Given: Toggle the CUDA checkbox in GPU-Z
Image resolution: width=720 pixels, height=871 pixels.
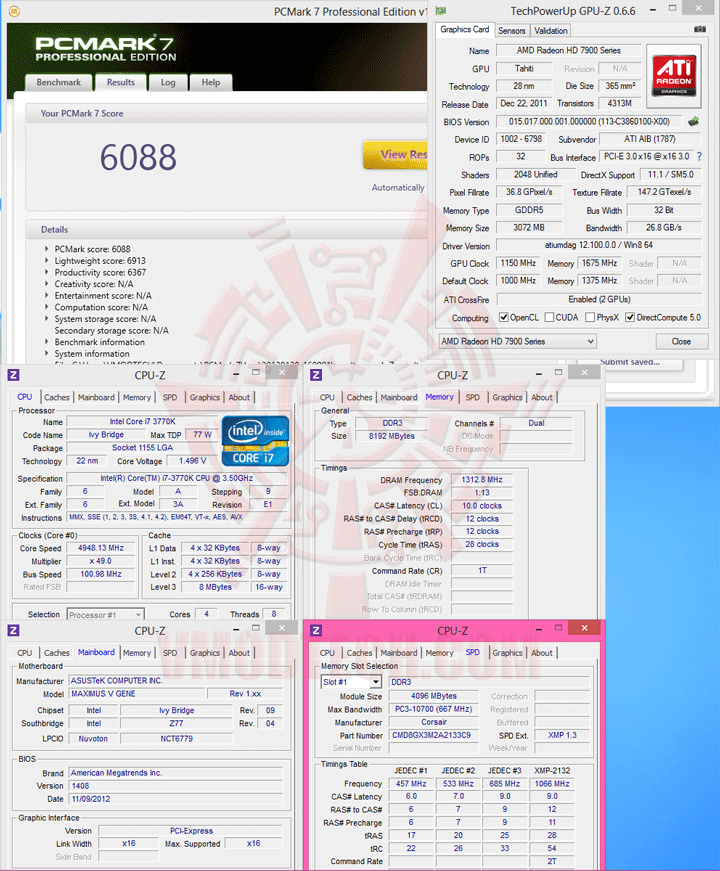Looking at the screenshot, I should click(549, 317).
